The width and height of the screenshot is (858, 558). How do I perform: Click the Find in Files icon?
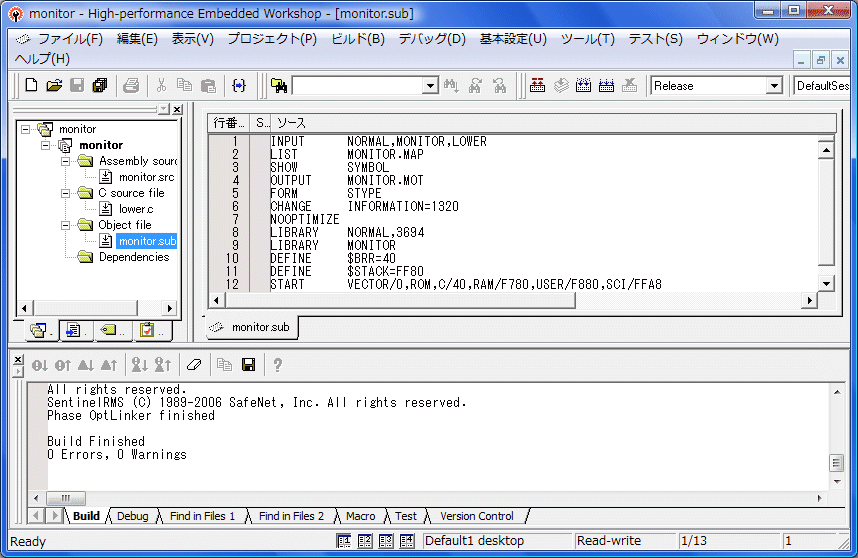pyautogui.click(x=279, y=85)
